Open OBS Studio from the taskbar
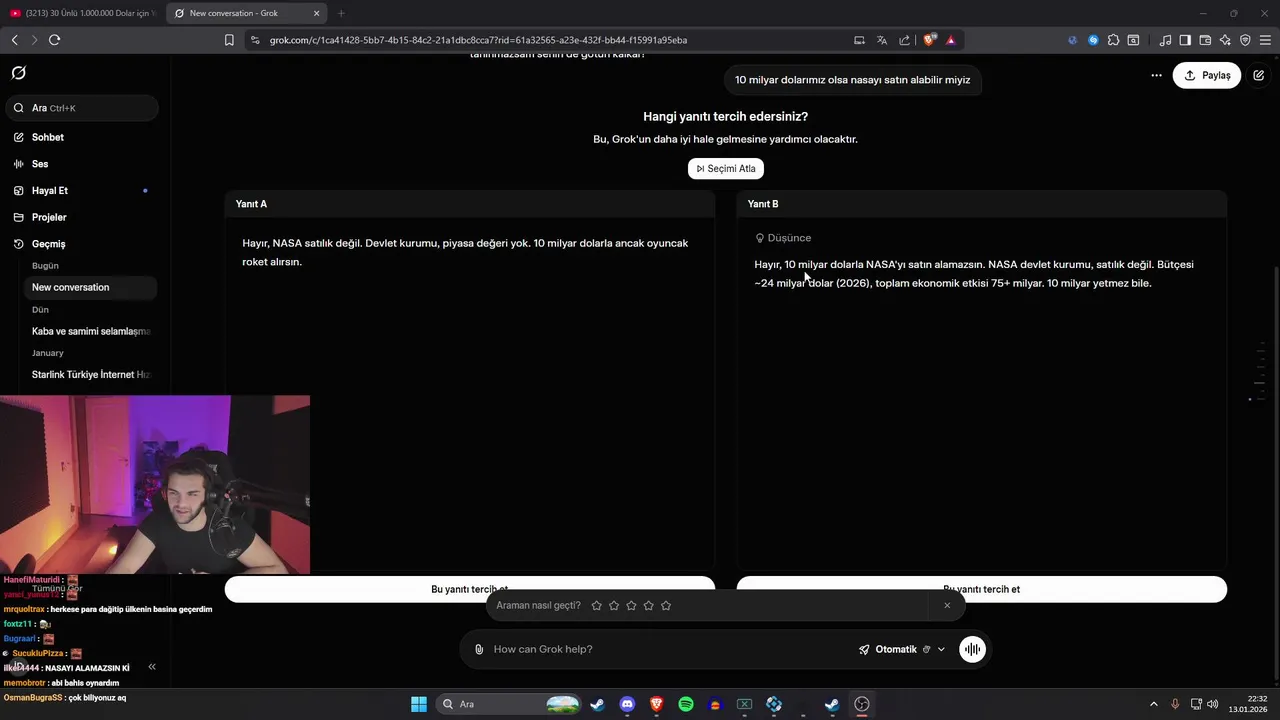Image resolution: width=1280 pixels, height=720 pixels. [862, 704]
